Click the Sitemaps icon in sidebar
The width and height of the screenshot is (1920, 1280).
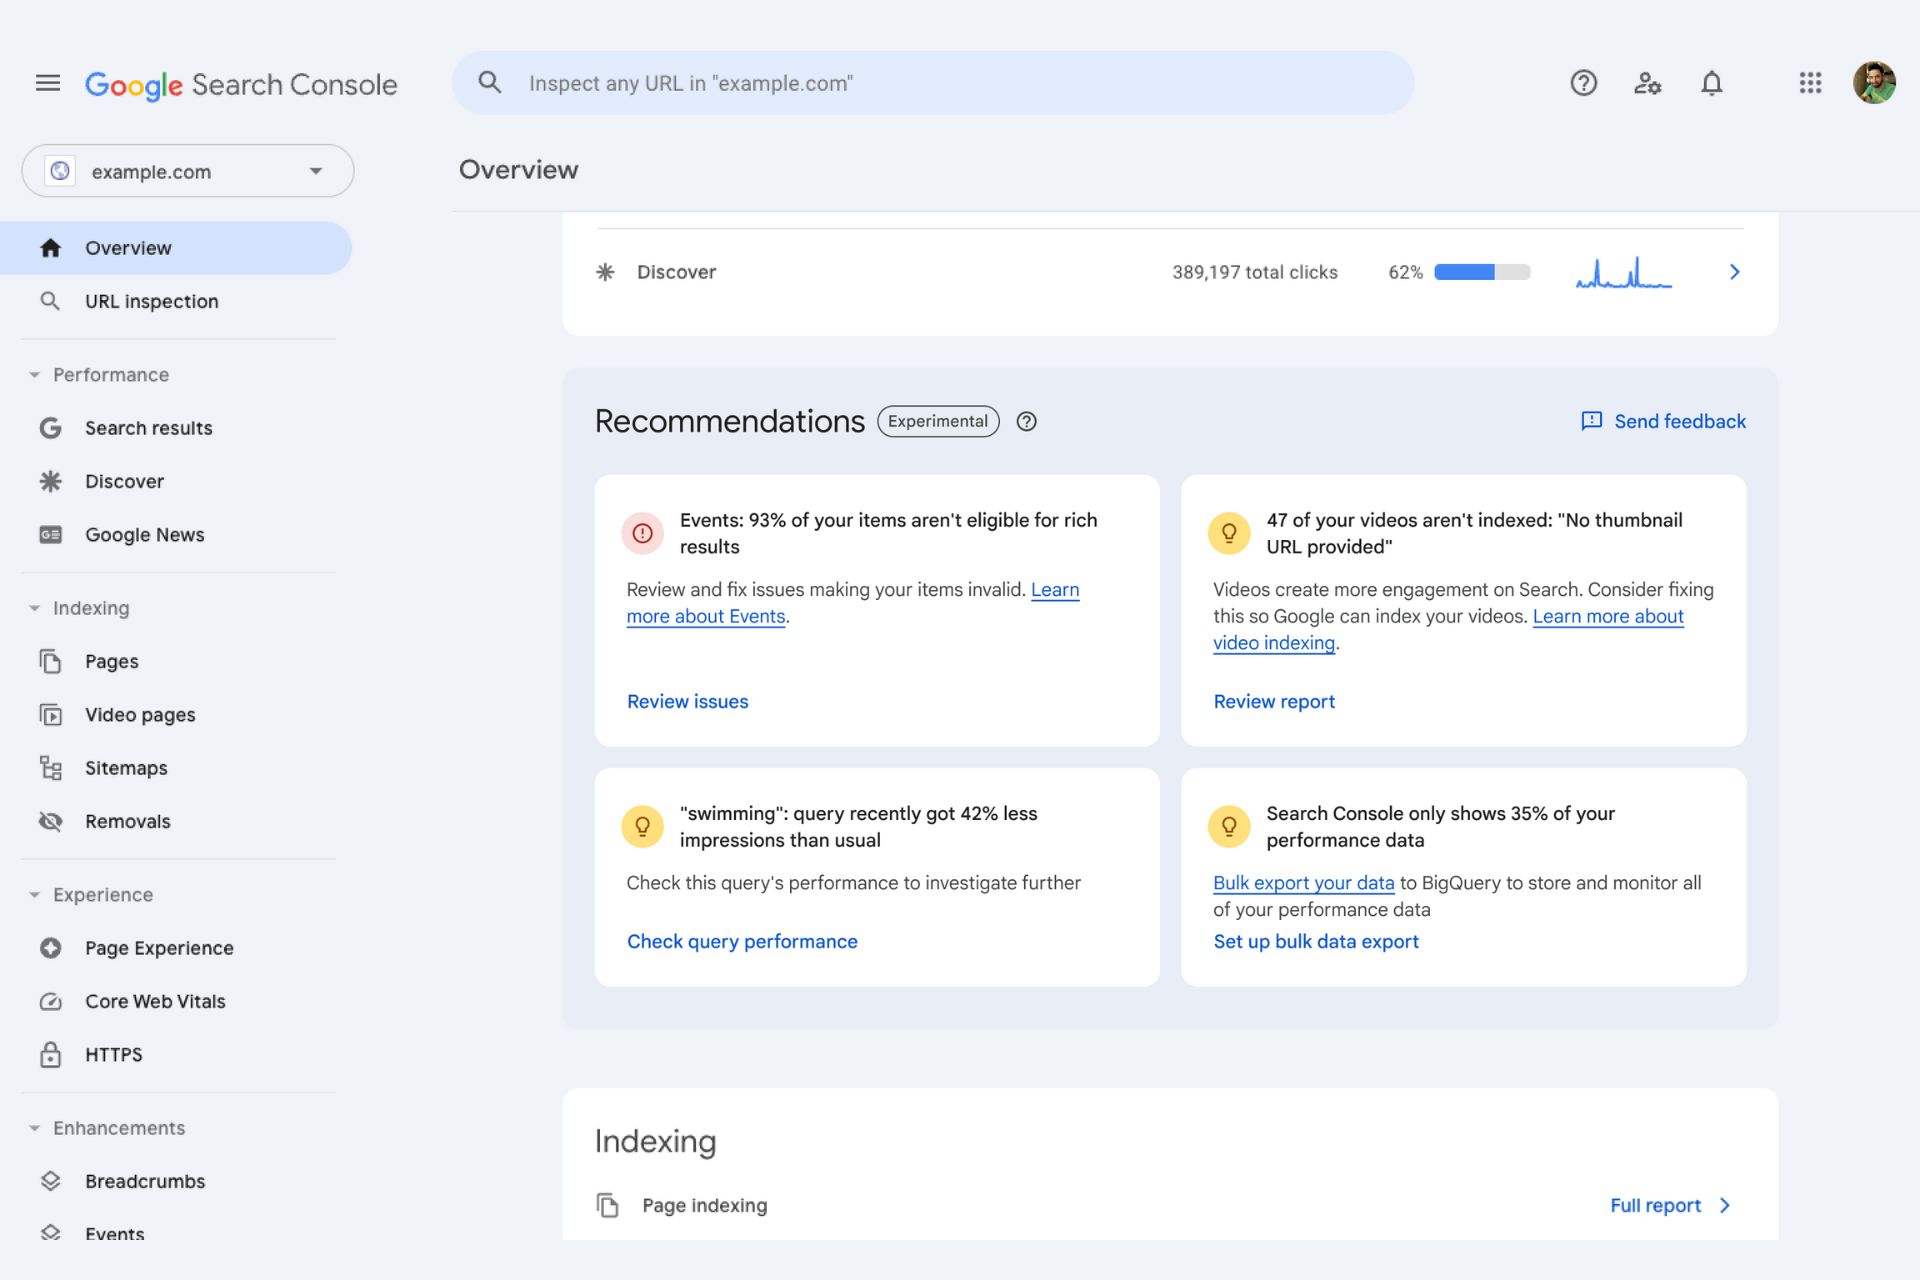tap(49, 767)
